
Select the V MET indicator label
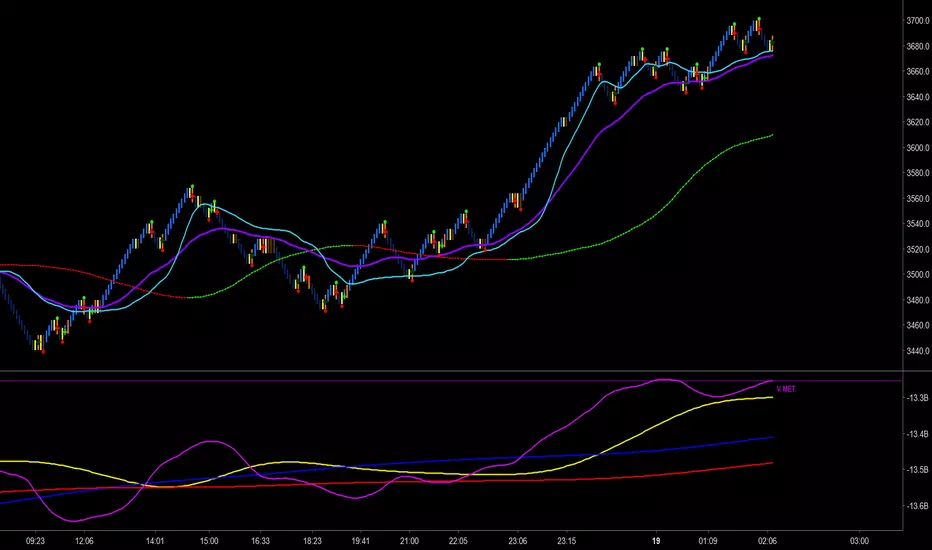point(786,389)
